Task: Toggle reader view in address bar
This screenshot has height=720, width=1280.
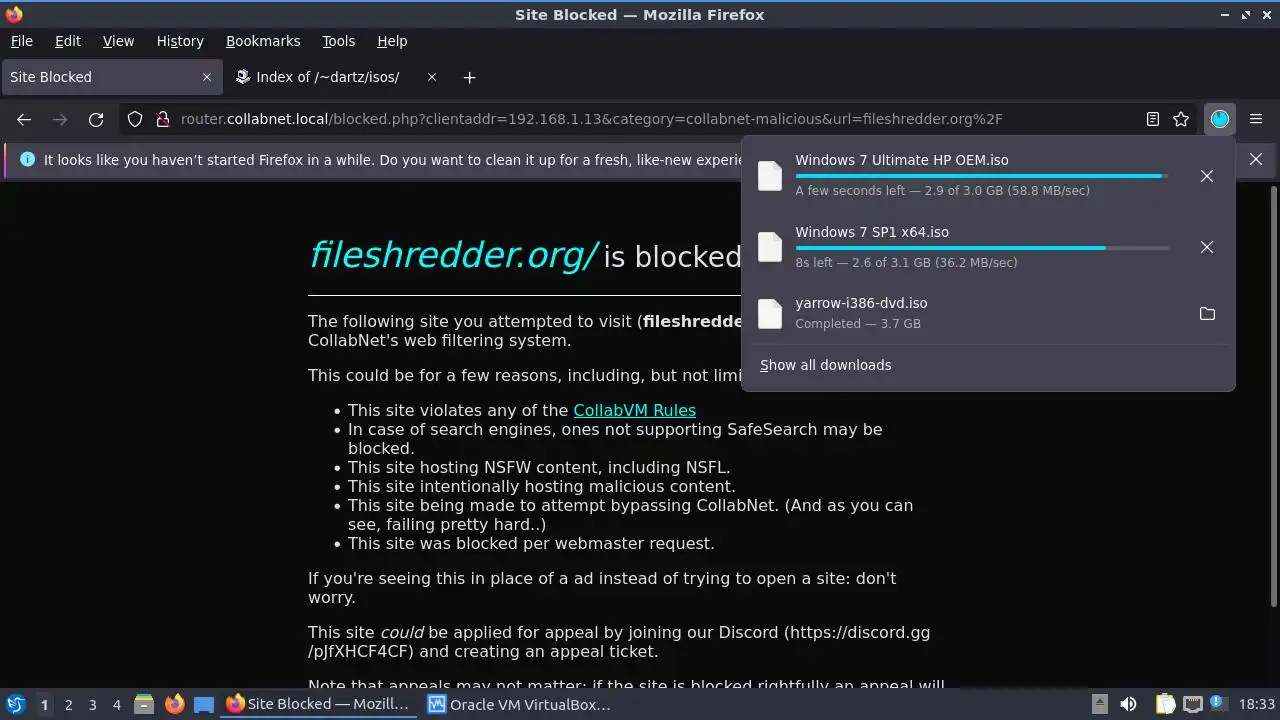Action: coord(1153,119)
